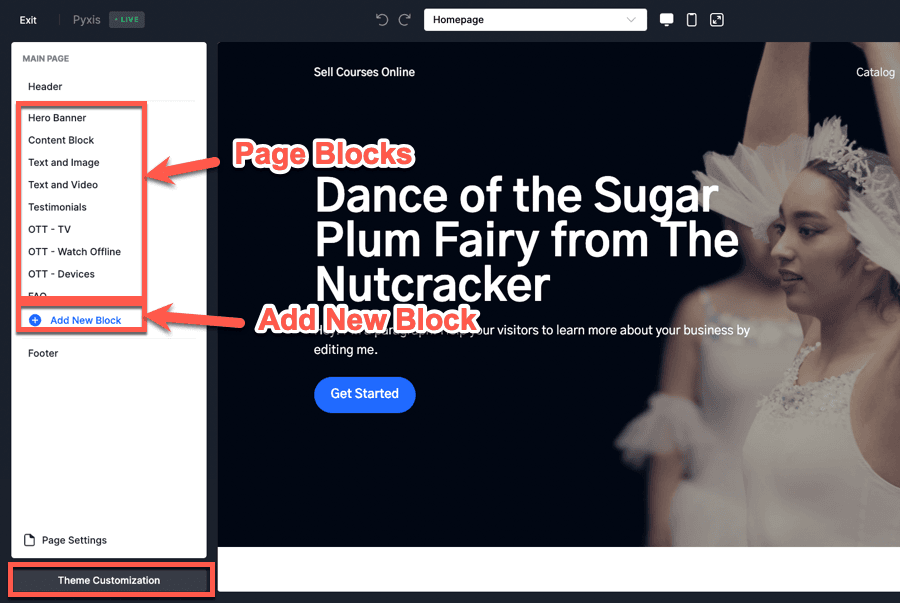Switch to desktop preview icon
This screenshot has width=900, height=603.
point(667,20)
